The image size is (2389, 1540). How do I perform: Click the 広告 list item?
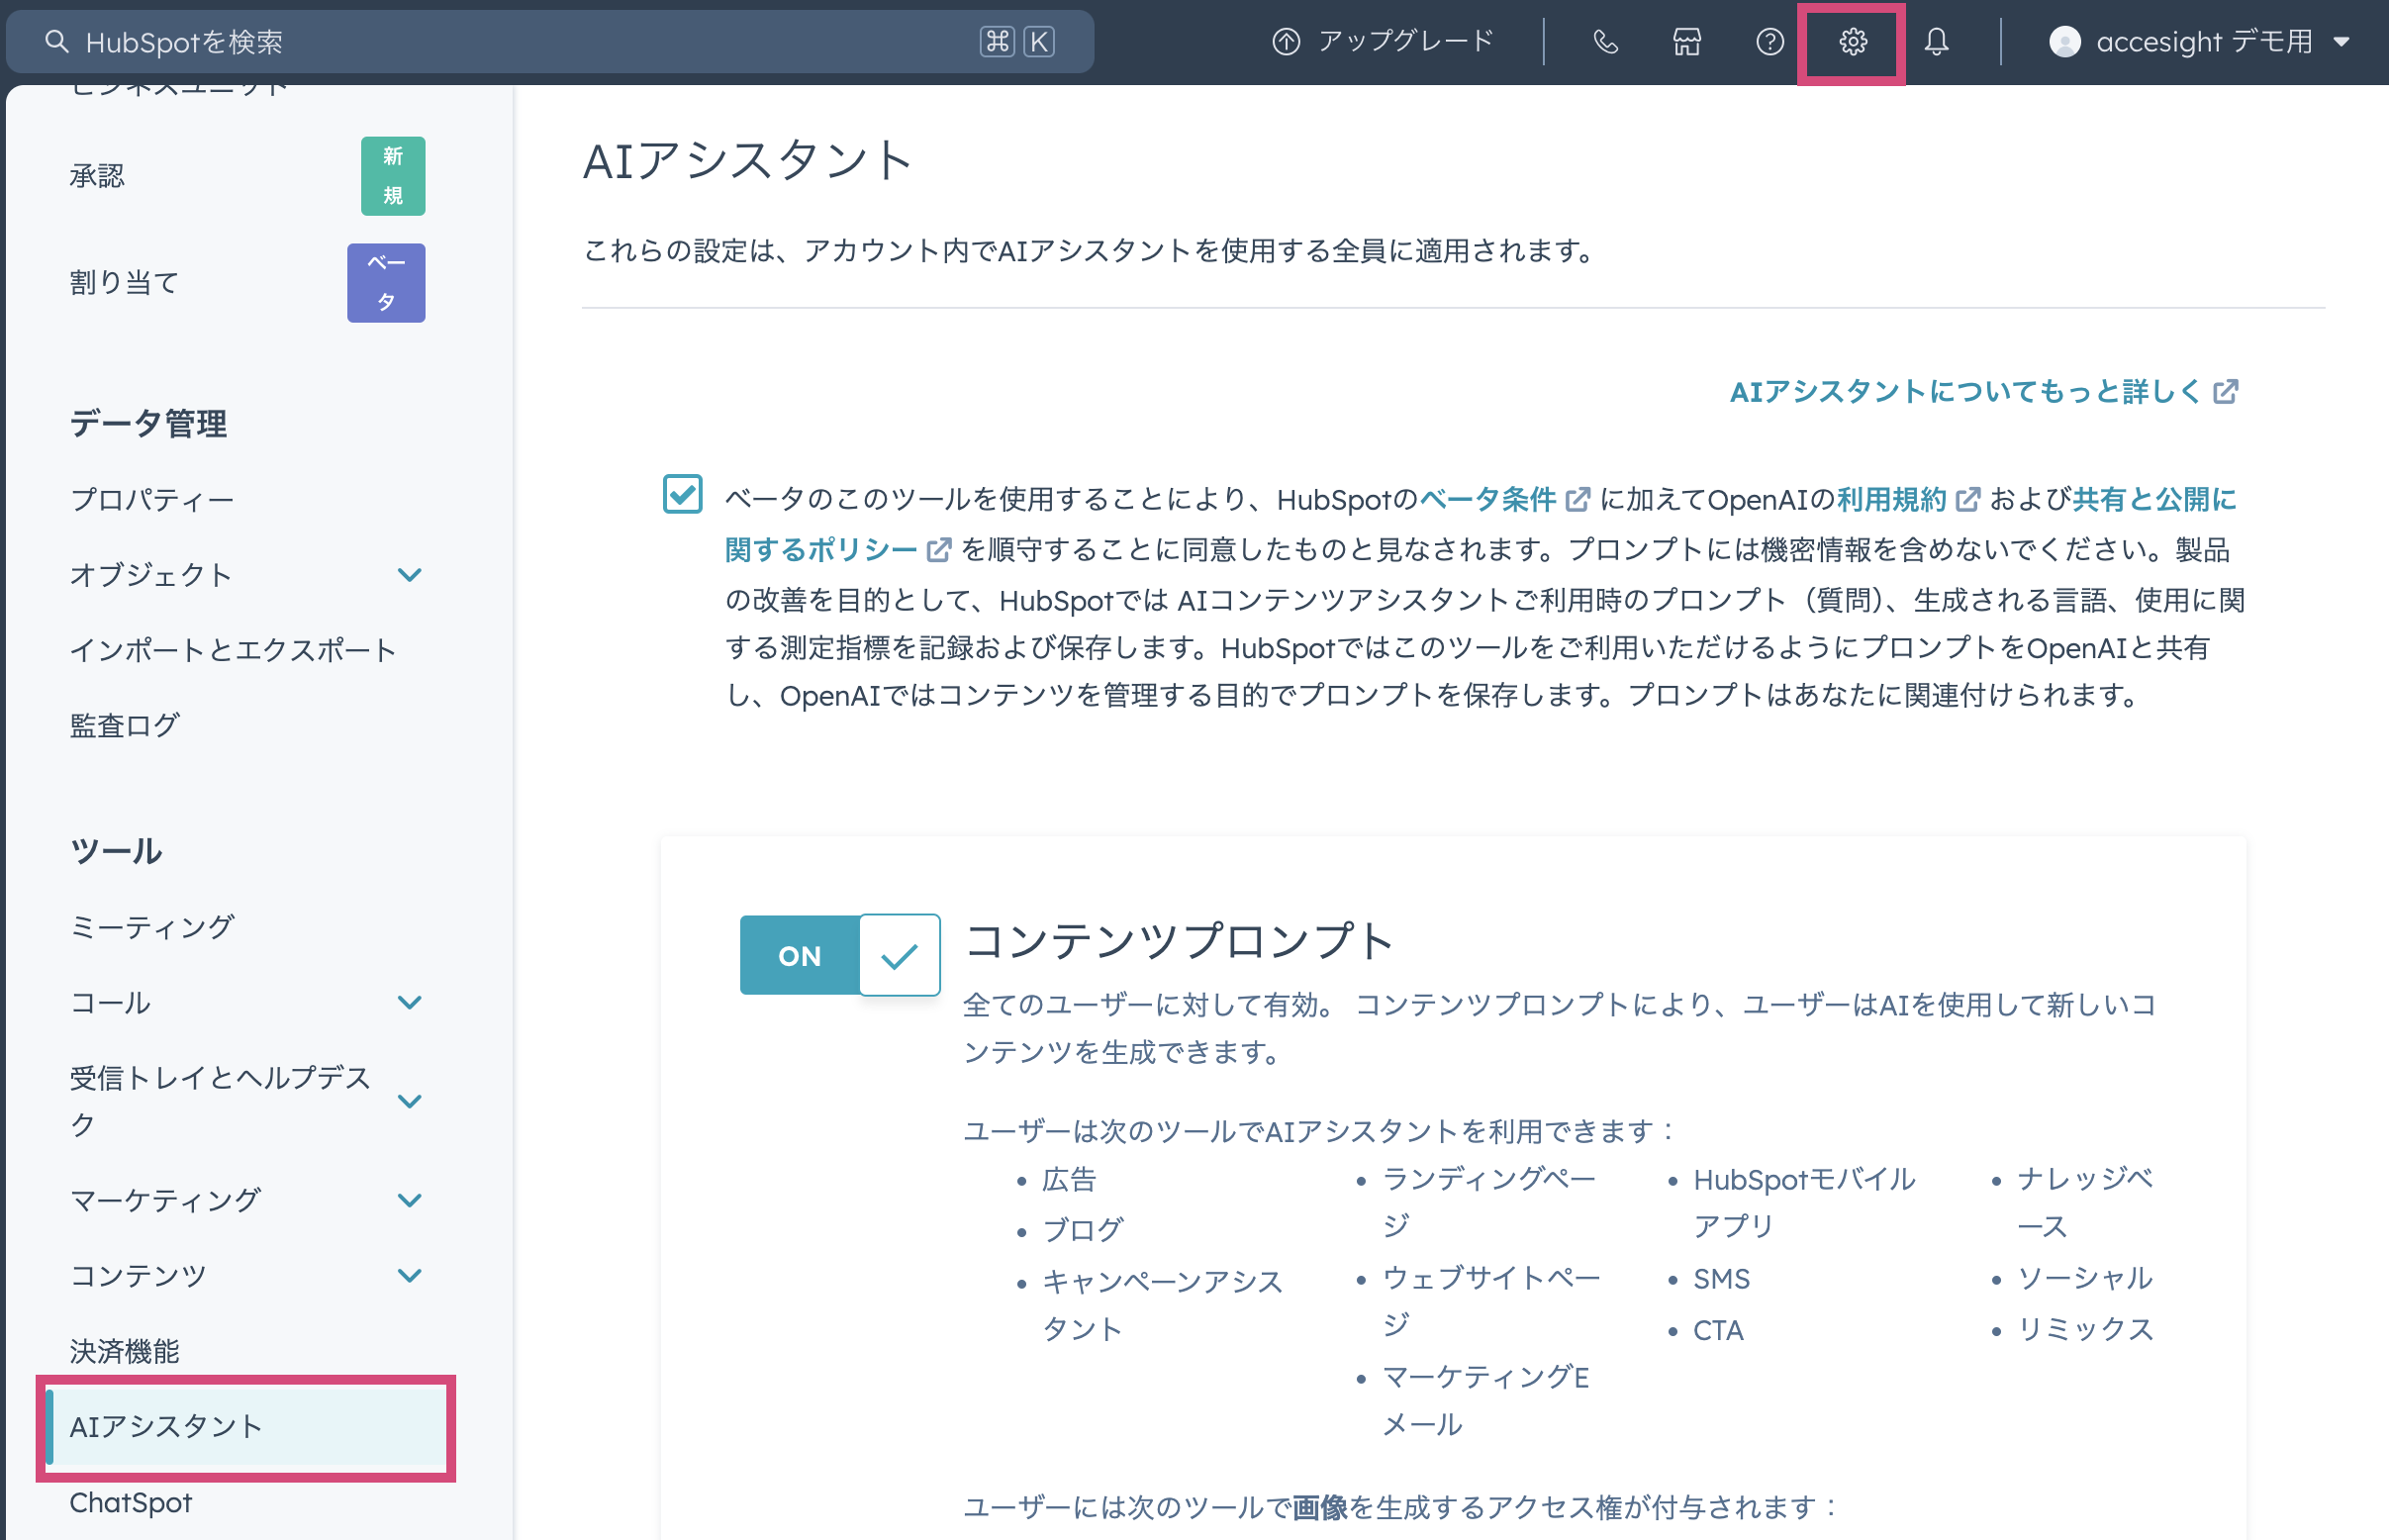tap(1069, 1180)
